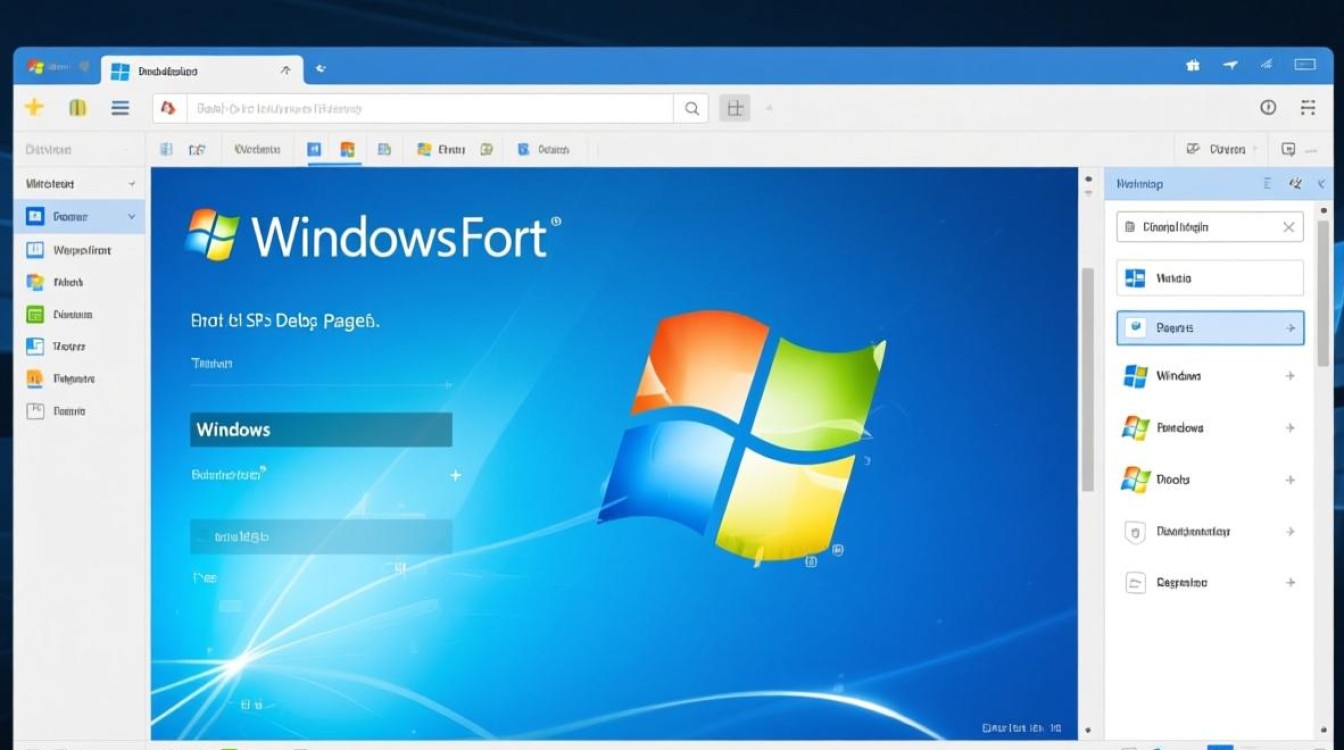Expand the Windows entry arrow in the right panel
Image resolution: width=1344 pixels, height=750 pixels.
pyautogui.click(x=1288, y=376)
